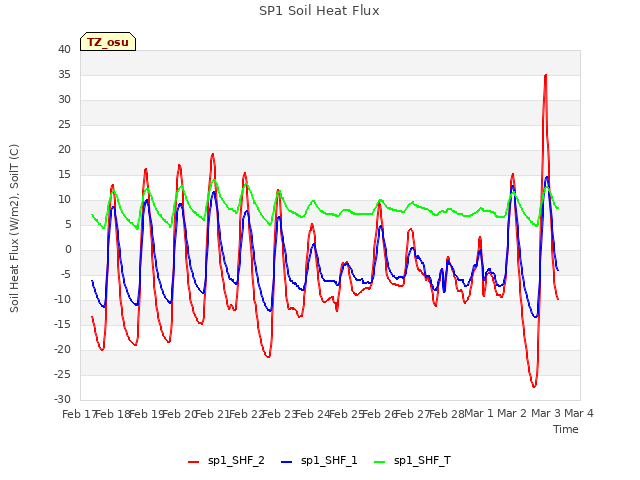Toggle the sp1_SHF_2 legend entry
Viewport: 640px width, 480px height.
pos(226,461)
